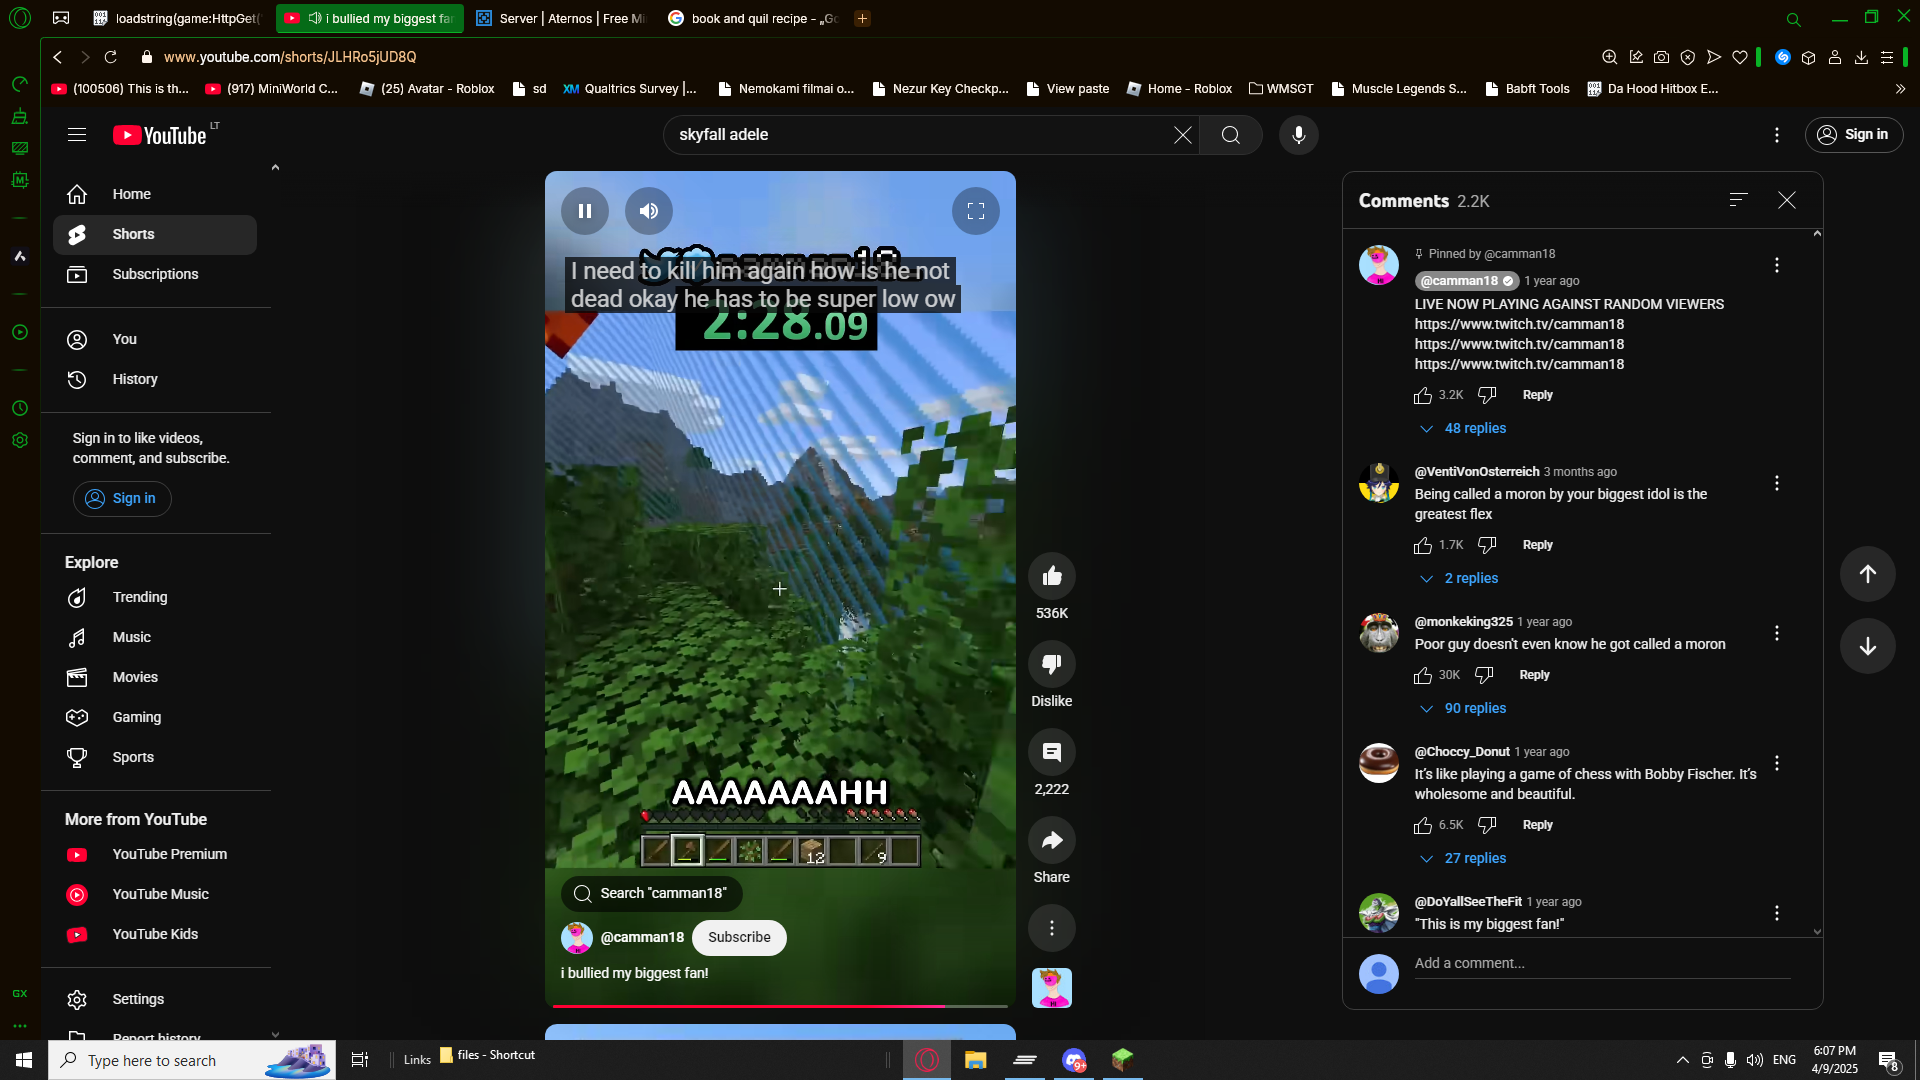Go to previous Short with up arrow
Screen dimensions: 1920x1080
tap(1868, 574)
